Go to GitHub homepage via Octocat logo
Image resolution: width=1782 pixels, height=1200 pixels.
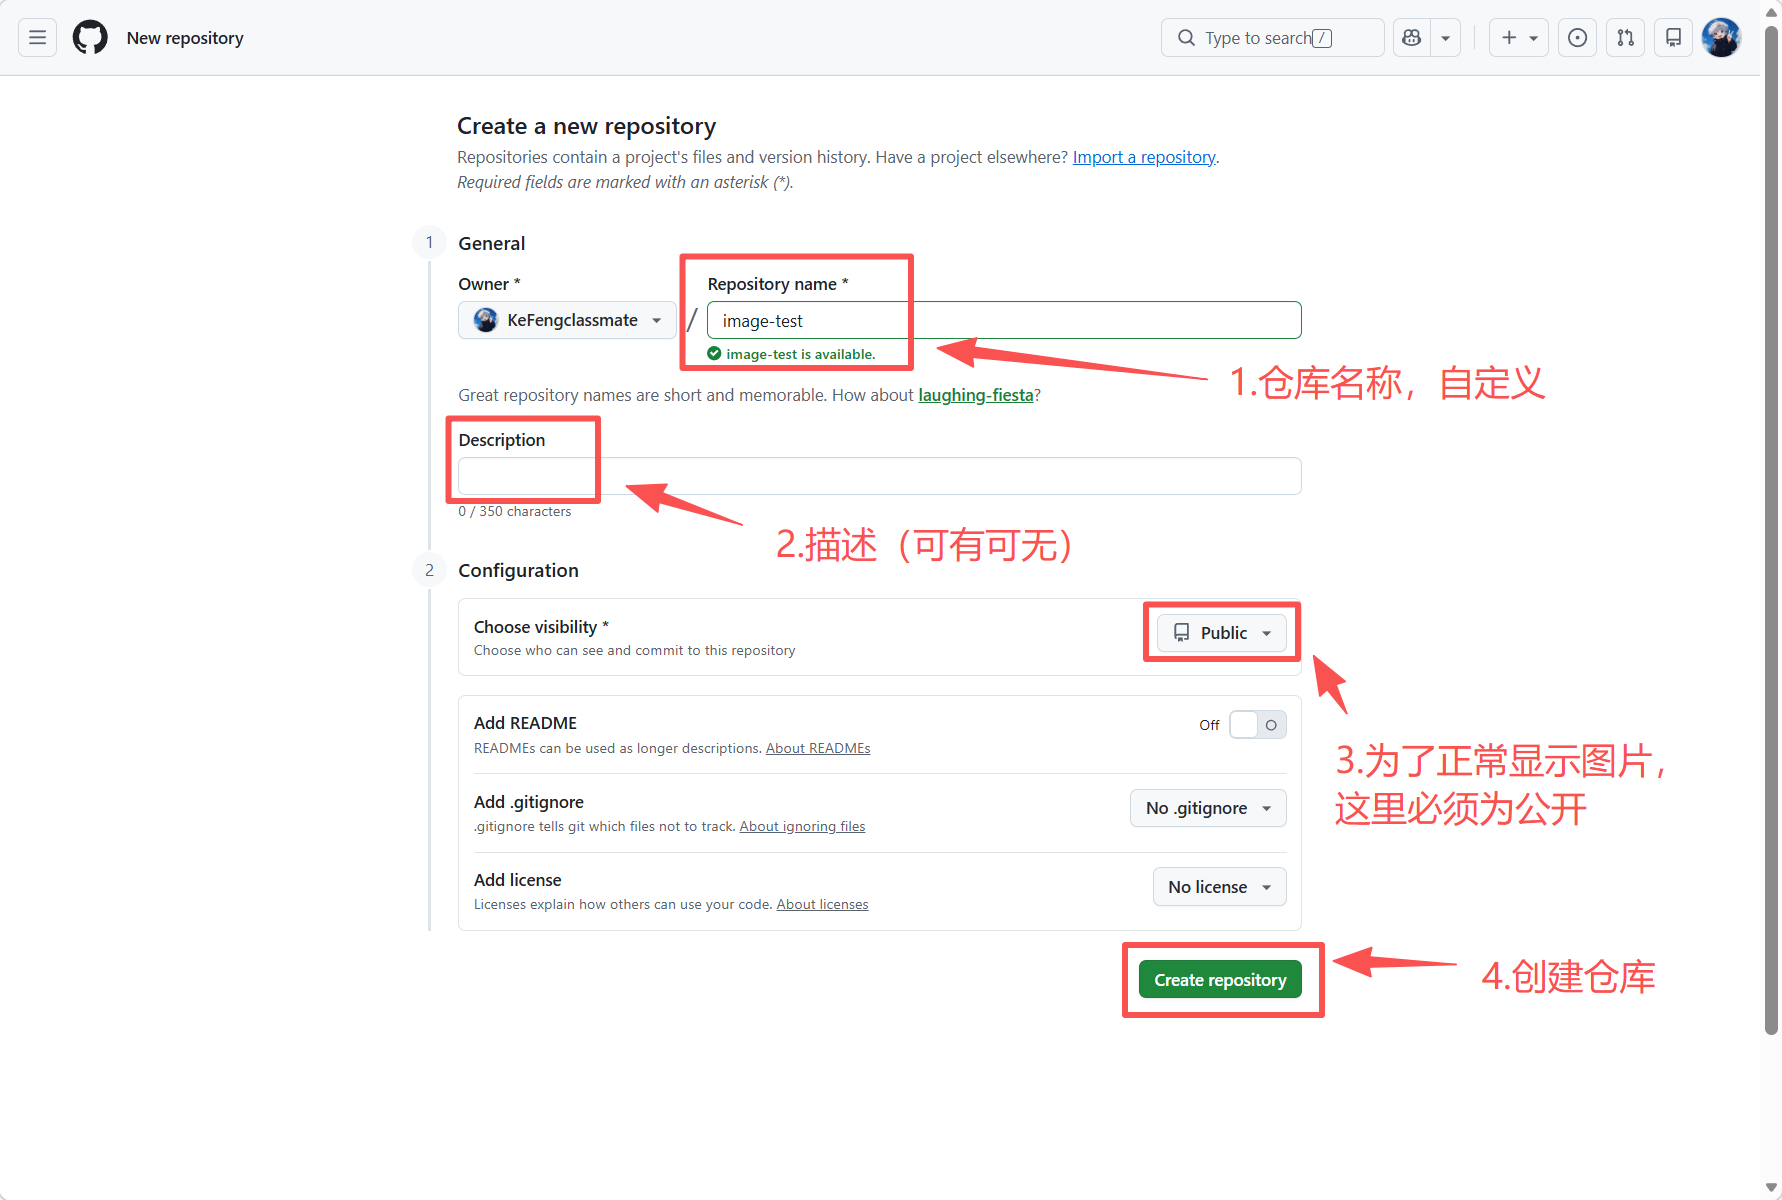click(90, 38)
